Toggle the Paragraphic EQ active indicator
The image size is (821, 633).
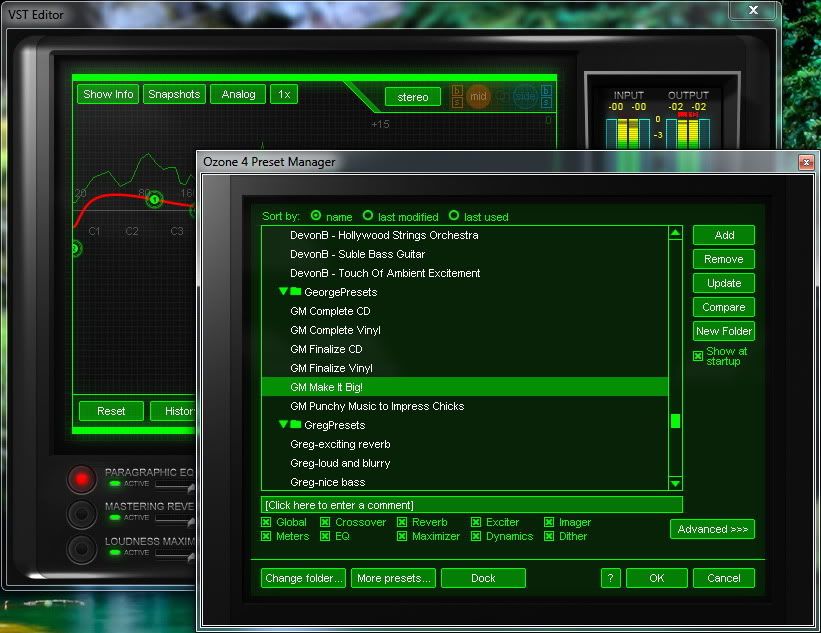pos(115,484)
